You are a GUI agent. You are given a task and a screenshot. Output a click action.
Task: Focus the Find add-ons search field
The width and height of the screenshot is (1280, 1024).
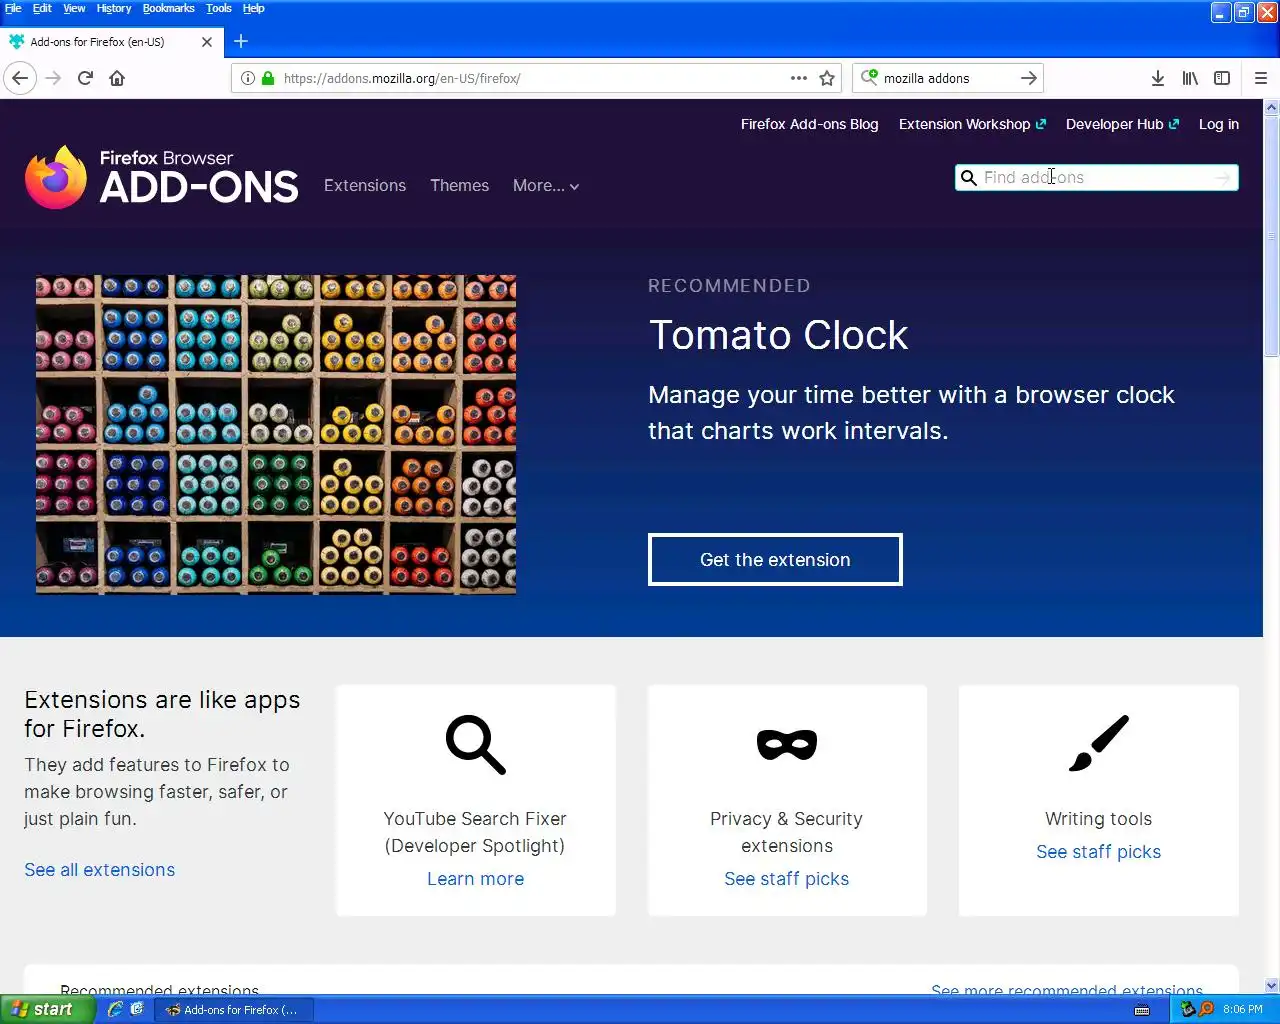1097,178
